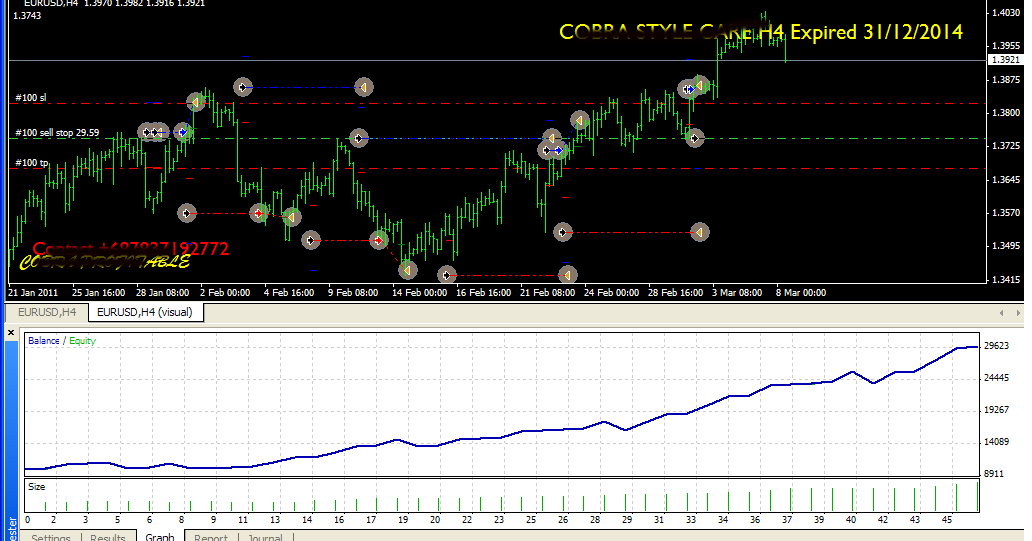This screenshot has width=1032, height=541.
Task: Click the 14089 balance axis value
Action: click(996, 442)
